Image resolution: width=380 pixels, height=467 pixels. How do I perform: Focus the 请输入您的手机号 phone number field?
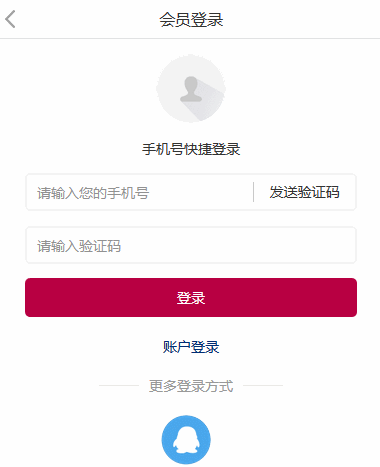click(x=139, y=192)
